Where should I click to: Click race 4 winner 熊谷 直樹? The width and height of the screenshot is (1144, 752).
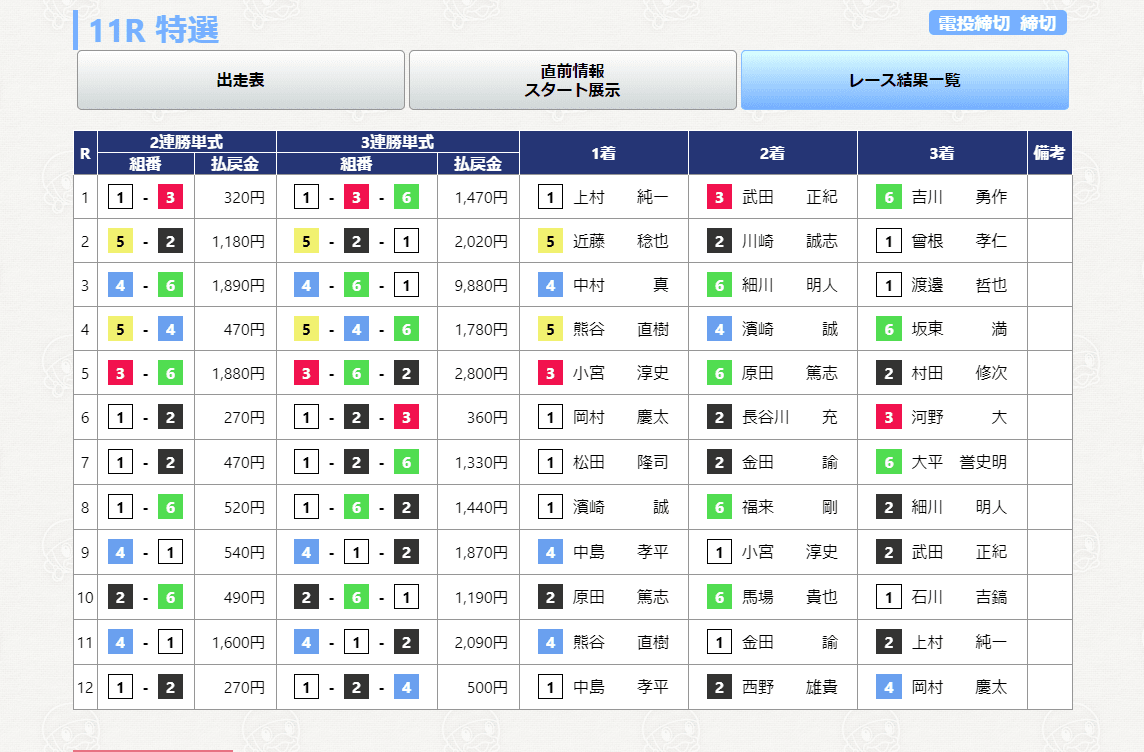point(620,330)
